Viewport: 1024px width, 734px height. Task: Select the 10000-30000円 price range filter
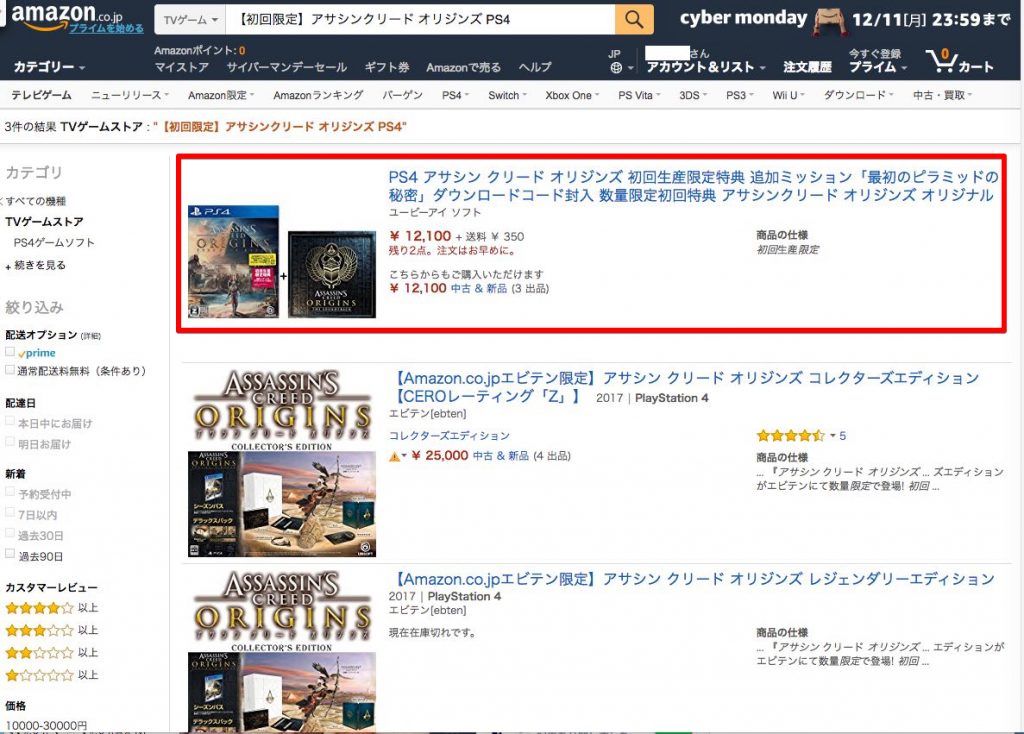tap(46, 725)
